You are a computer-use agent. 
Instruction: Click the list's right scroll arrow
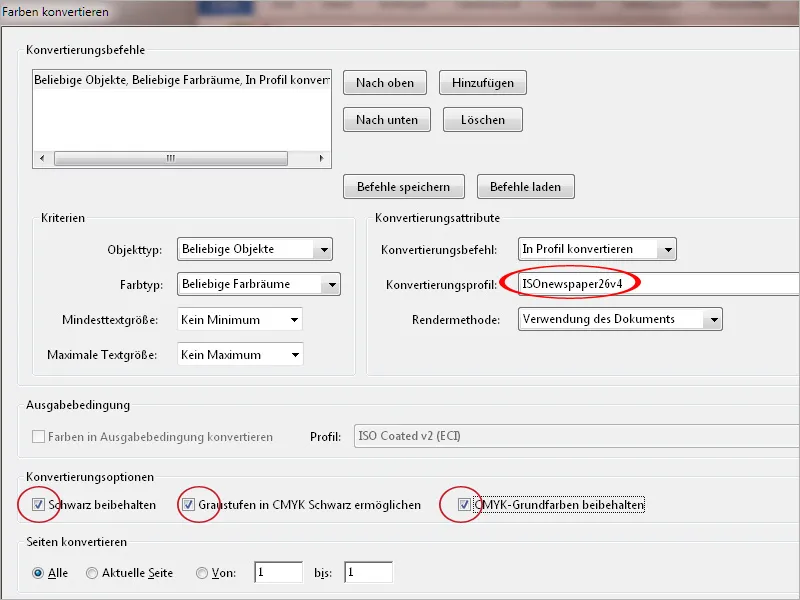(321, 158)
